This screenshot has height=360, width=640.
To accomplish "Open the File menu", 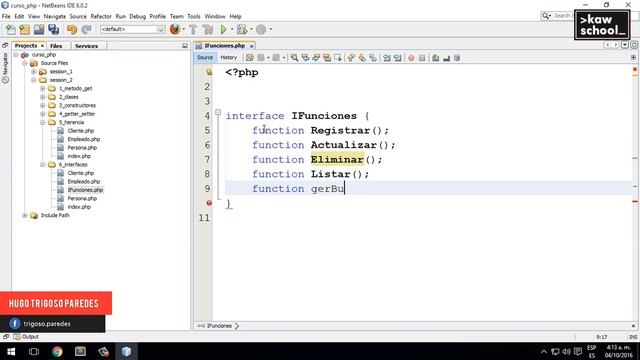I will click(x=6, y=16).
